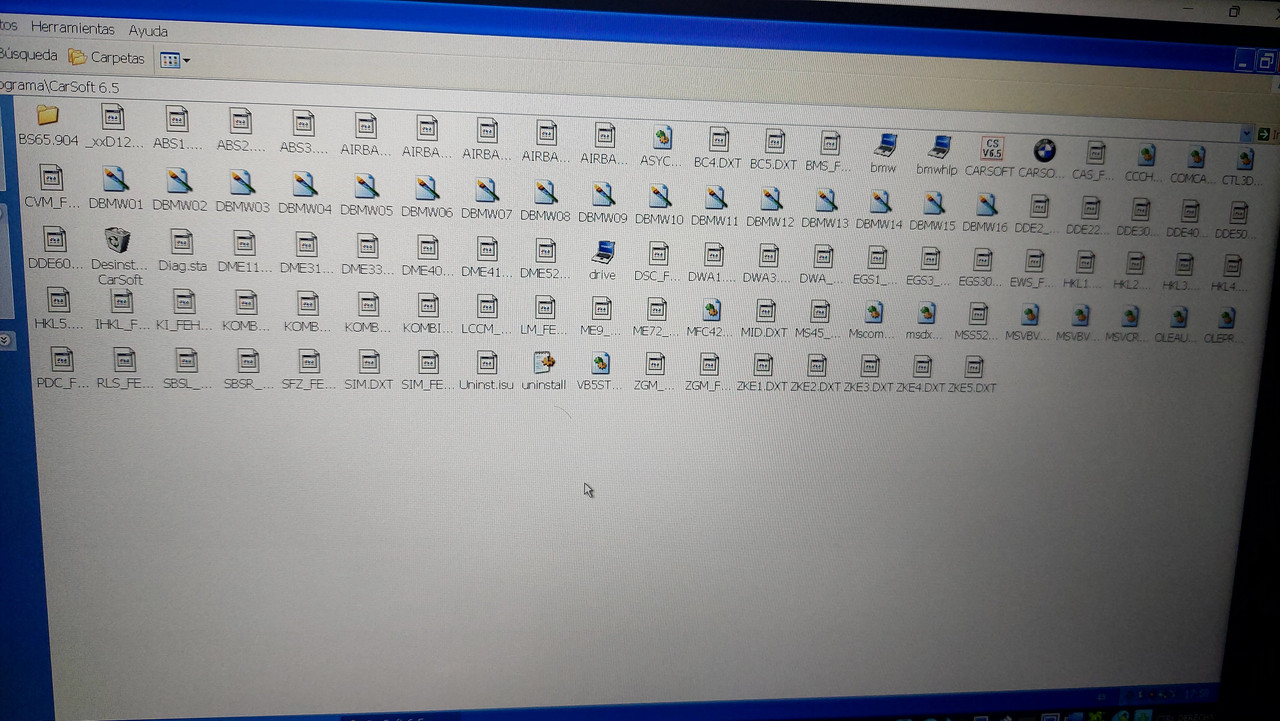Screen dimensions: 1280x721
Task: Click the Búsqueda toolbar button
Action: [29, 55]
